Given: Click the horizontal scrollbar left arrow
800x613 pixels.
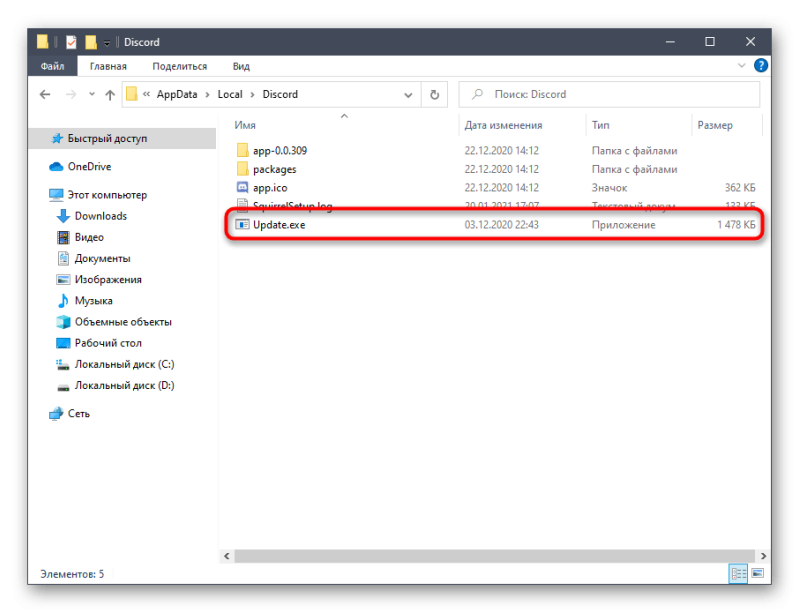Looking at the screenshot, I should pos(227,556).
